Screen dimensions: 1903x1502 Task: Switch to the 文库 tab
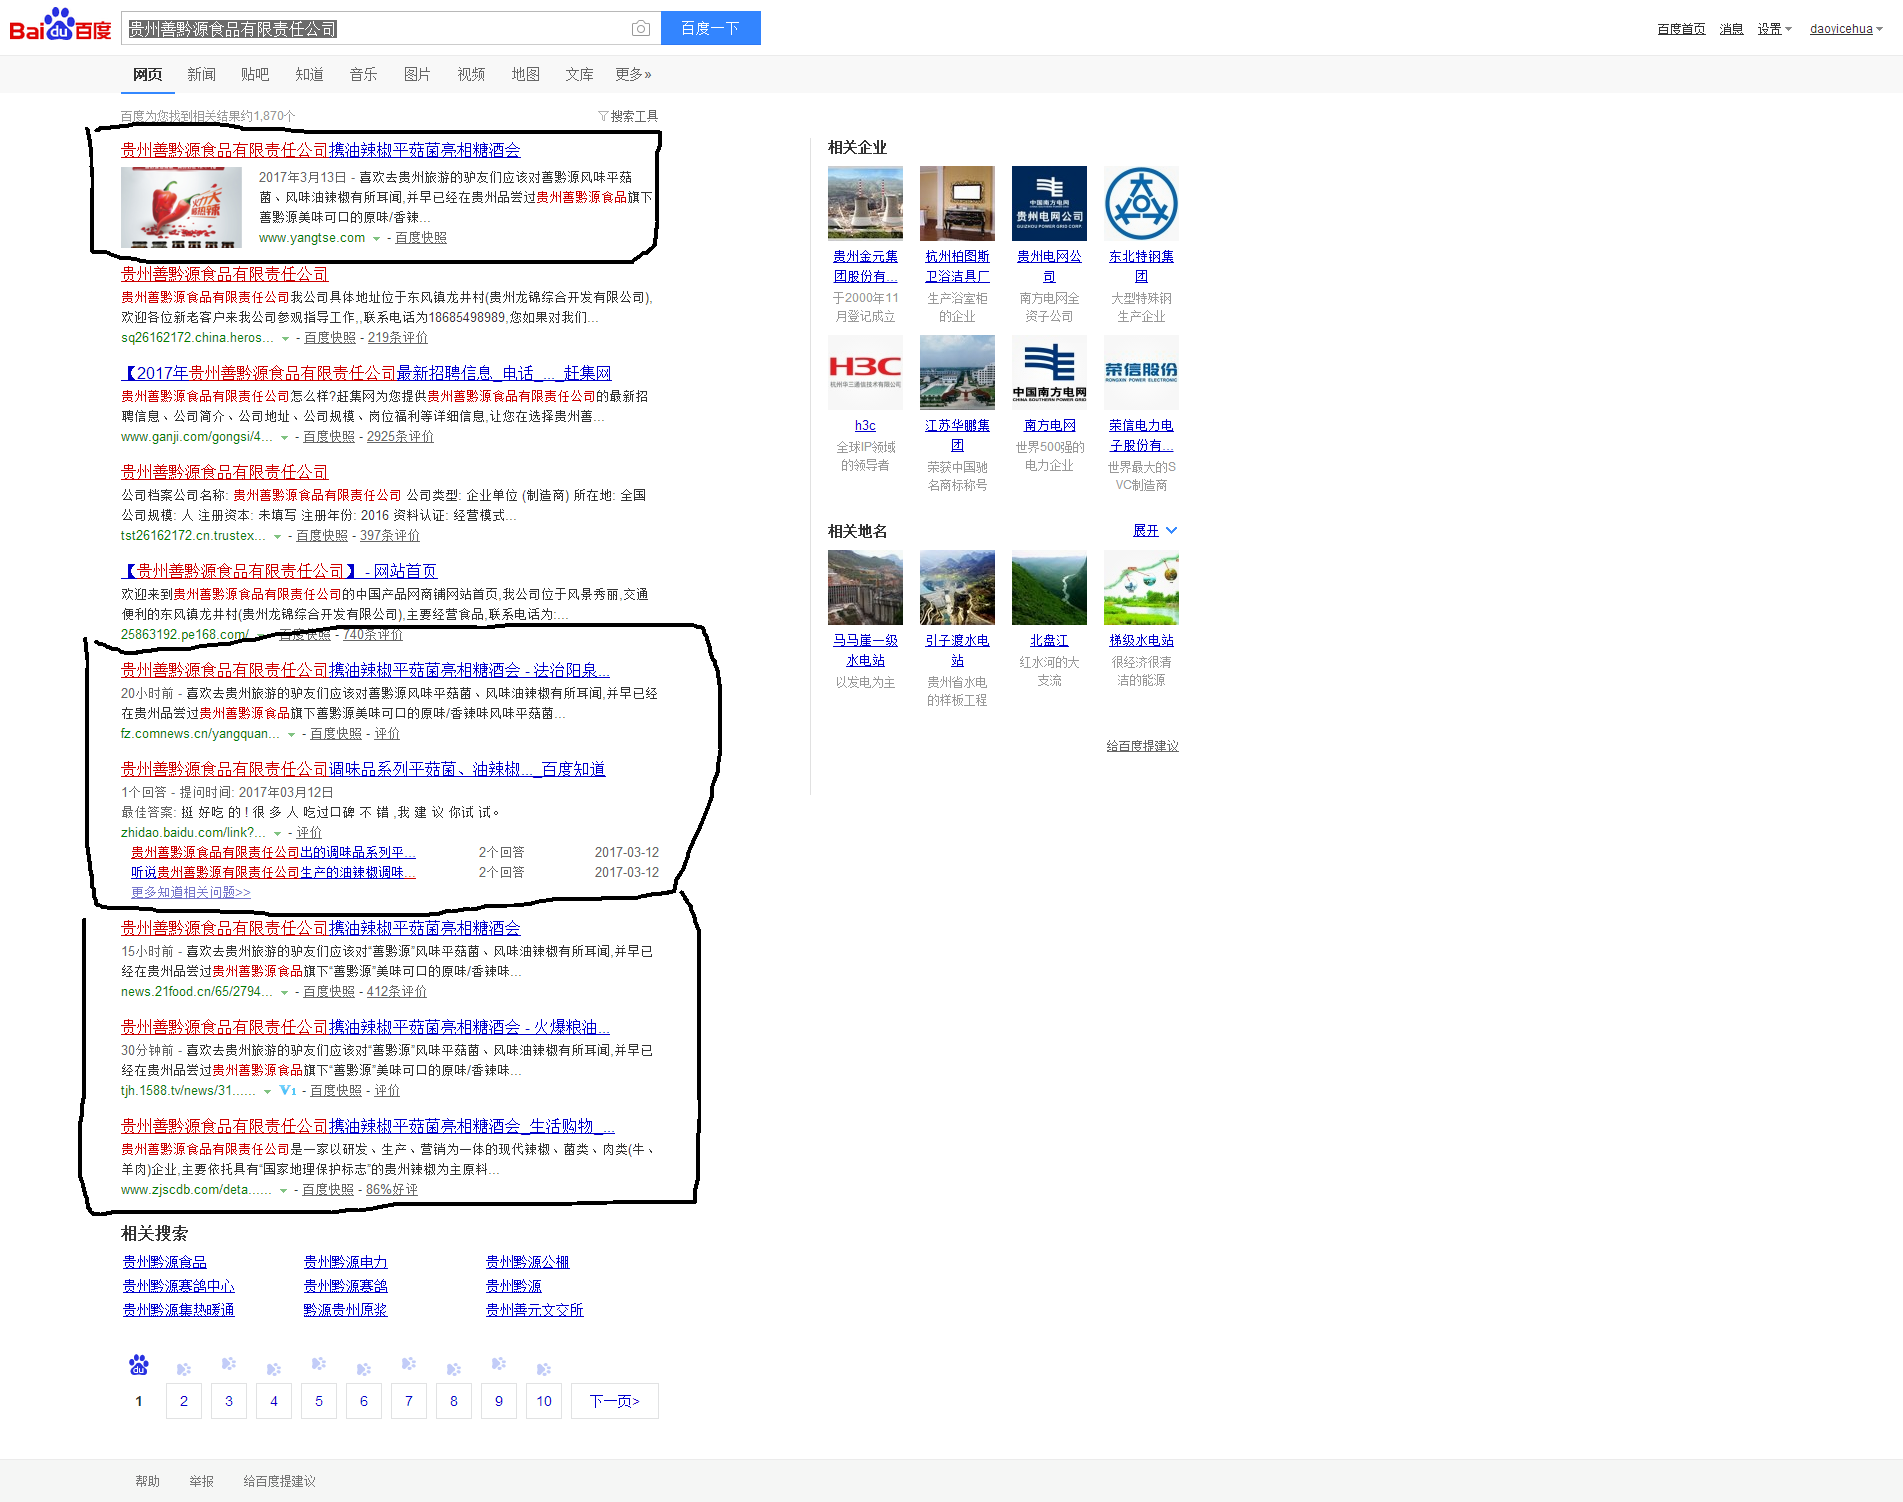(579, 74)
